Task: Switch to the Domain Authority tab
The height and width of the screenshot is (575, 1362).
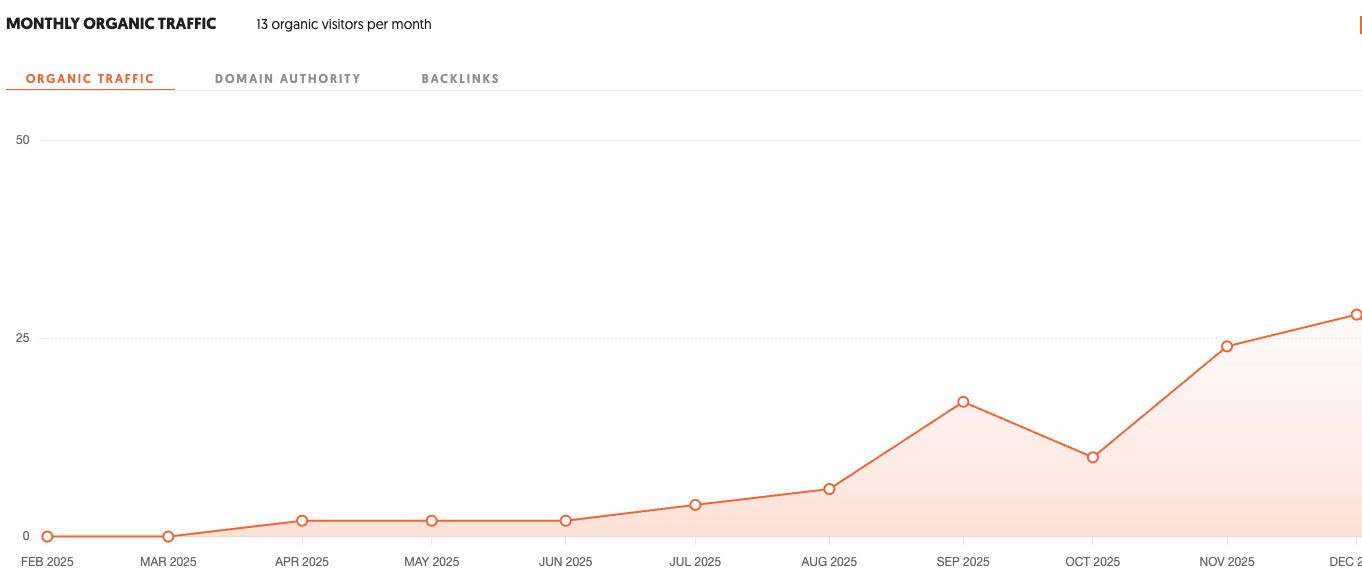Action: pos(287,79)
